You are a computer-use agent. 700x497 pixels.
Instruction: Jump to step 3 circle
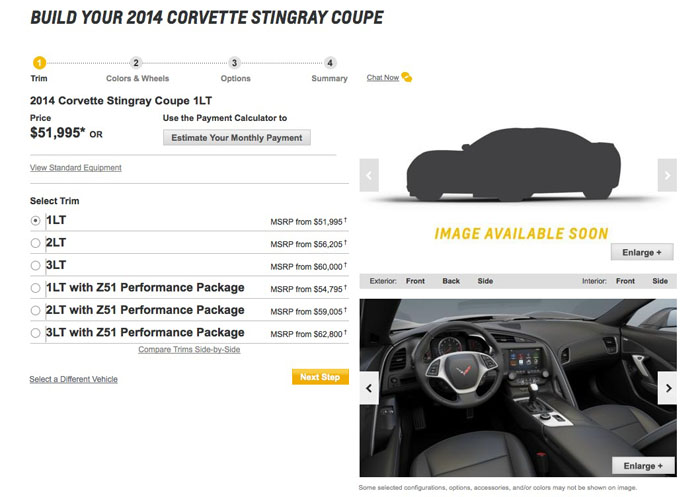234,63
